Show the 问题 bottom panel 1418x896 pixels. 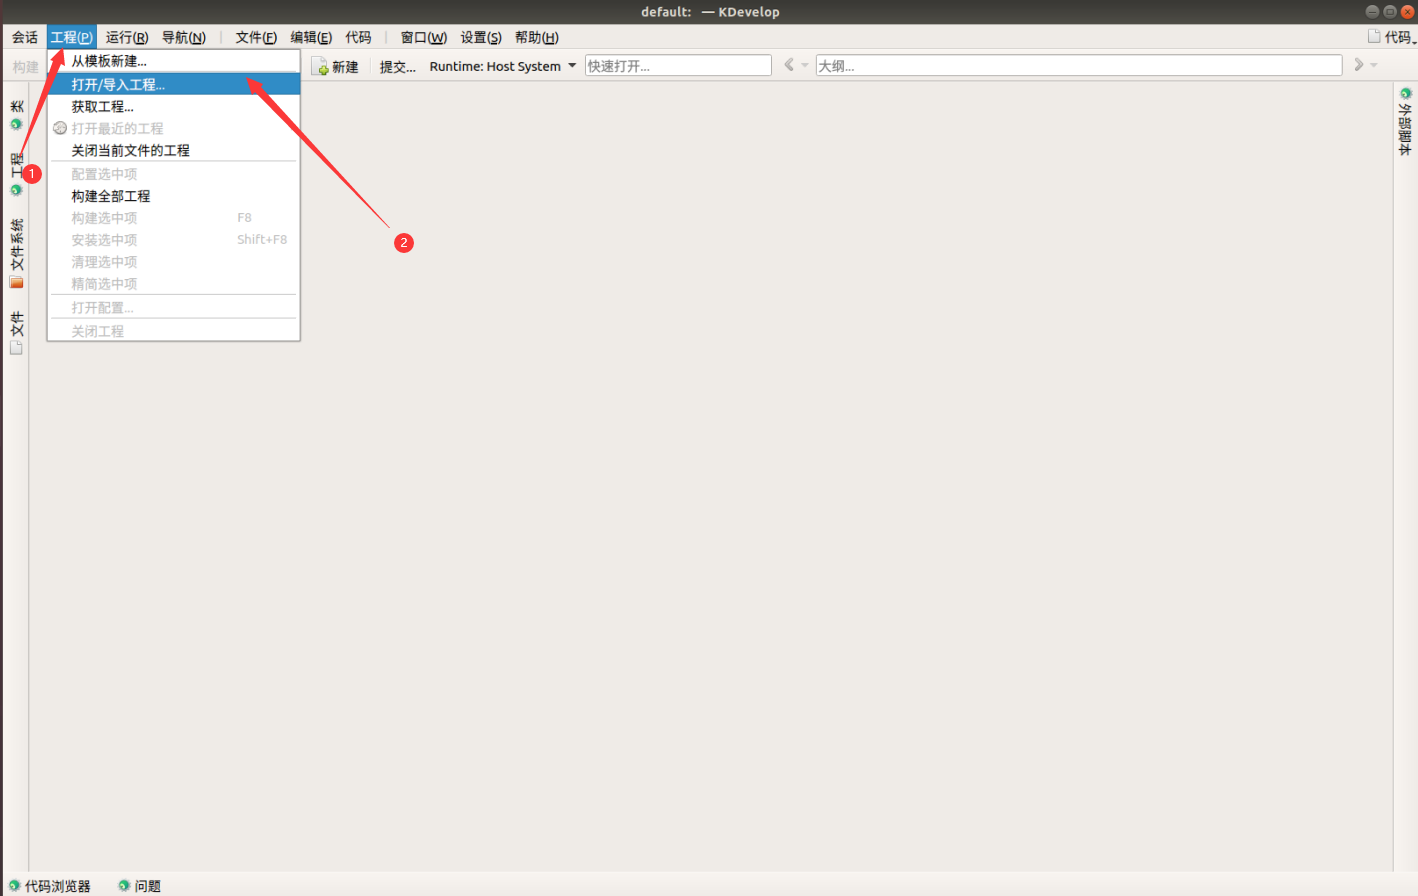[139, 886]
